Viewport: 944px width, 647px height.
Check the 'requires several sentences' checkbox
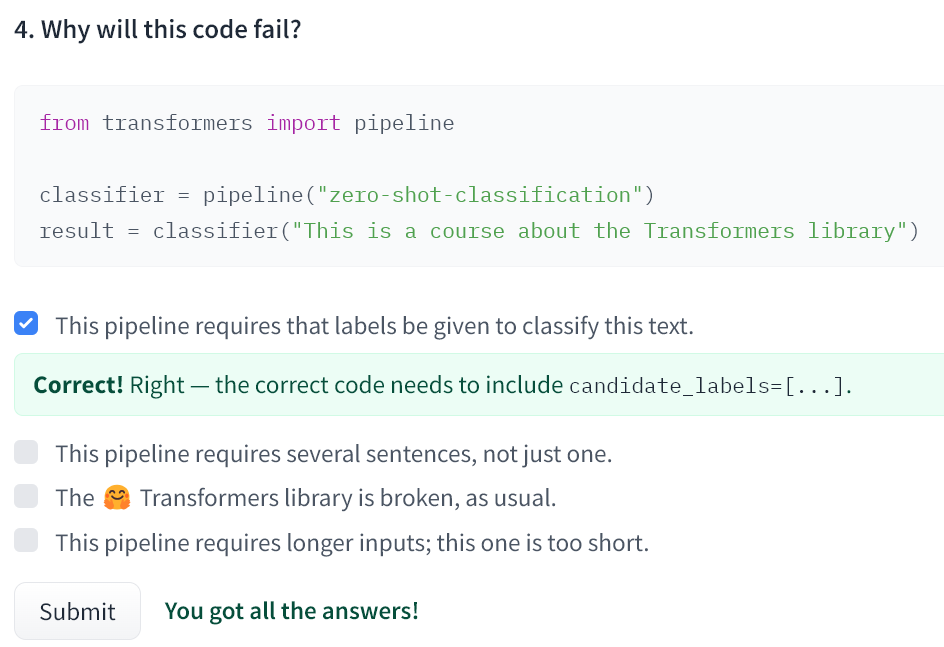(x=27, y=453)
